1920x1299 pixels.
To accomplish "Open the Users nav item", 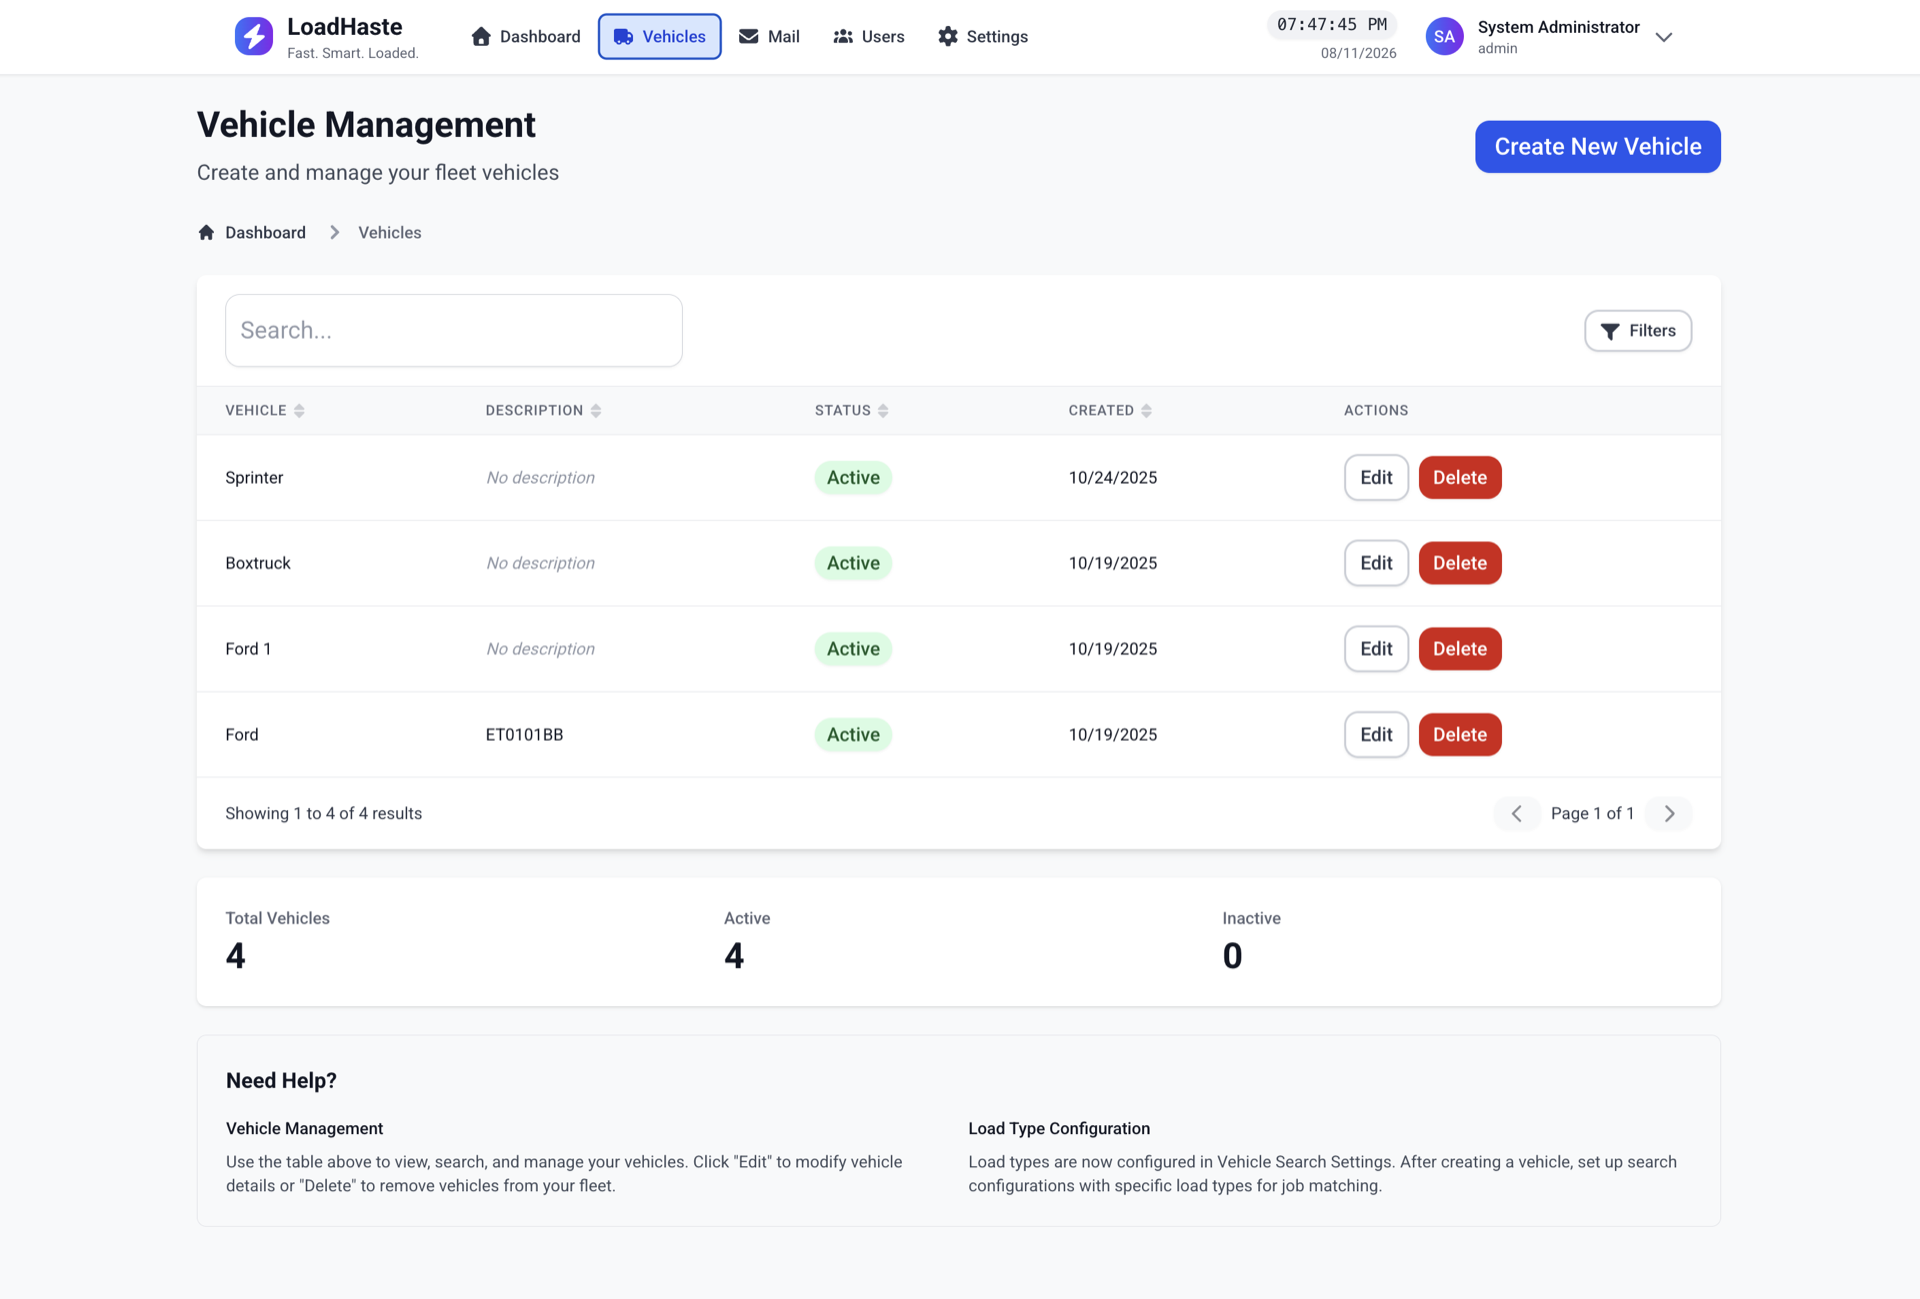I will (x=869, y=37).
